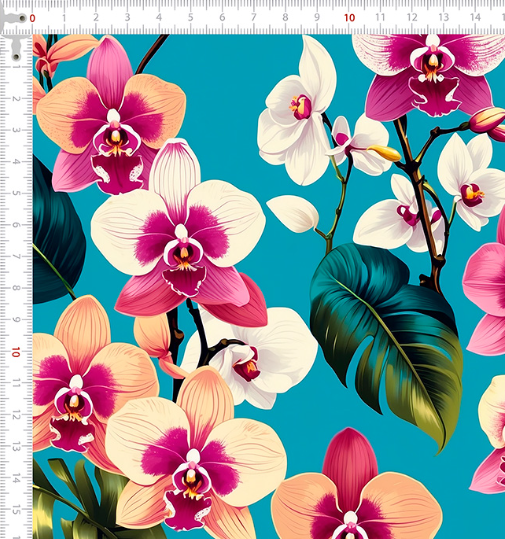Select the 13 mark on top ruler

pos(443,17)
